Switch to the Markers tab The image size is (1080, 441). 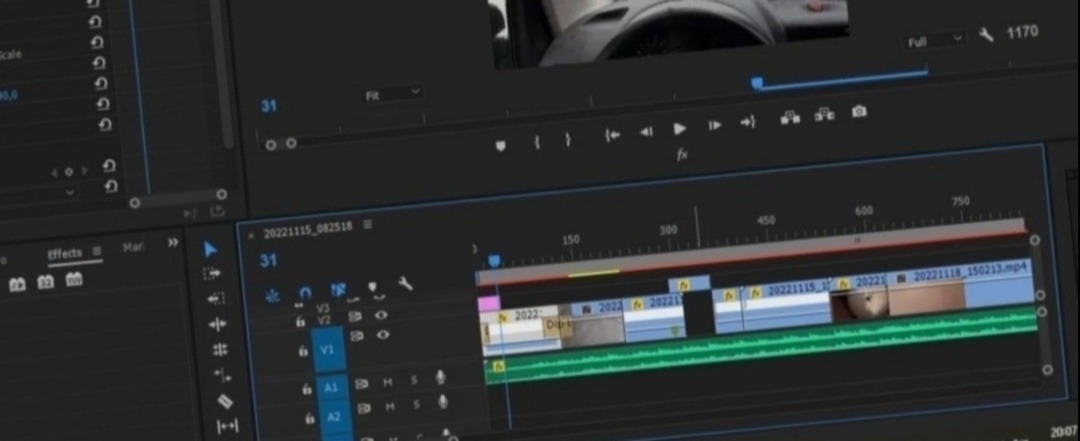133,247
